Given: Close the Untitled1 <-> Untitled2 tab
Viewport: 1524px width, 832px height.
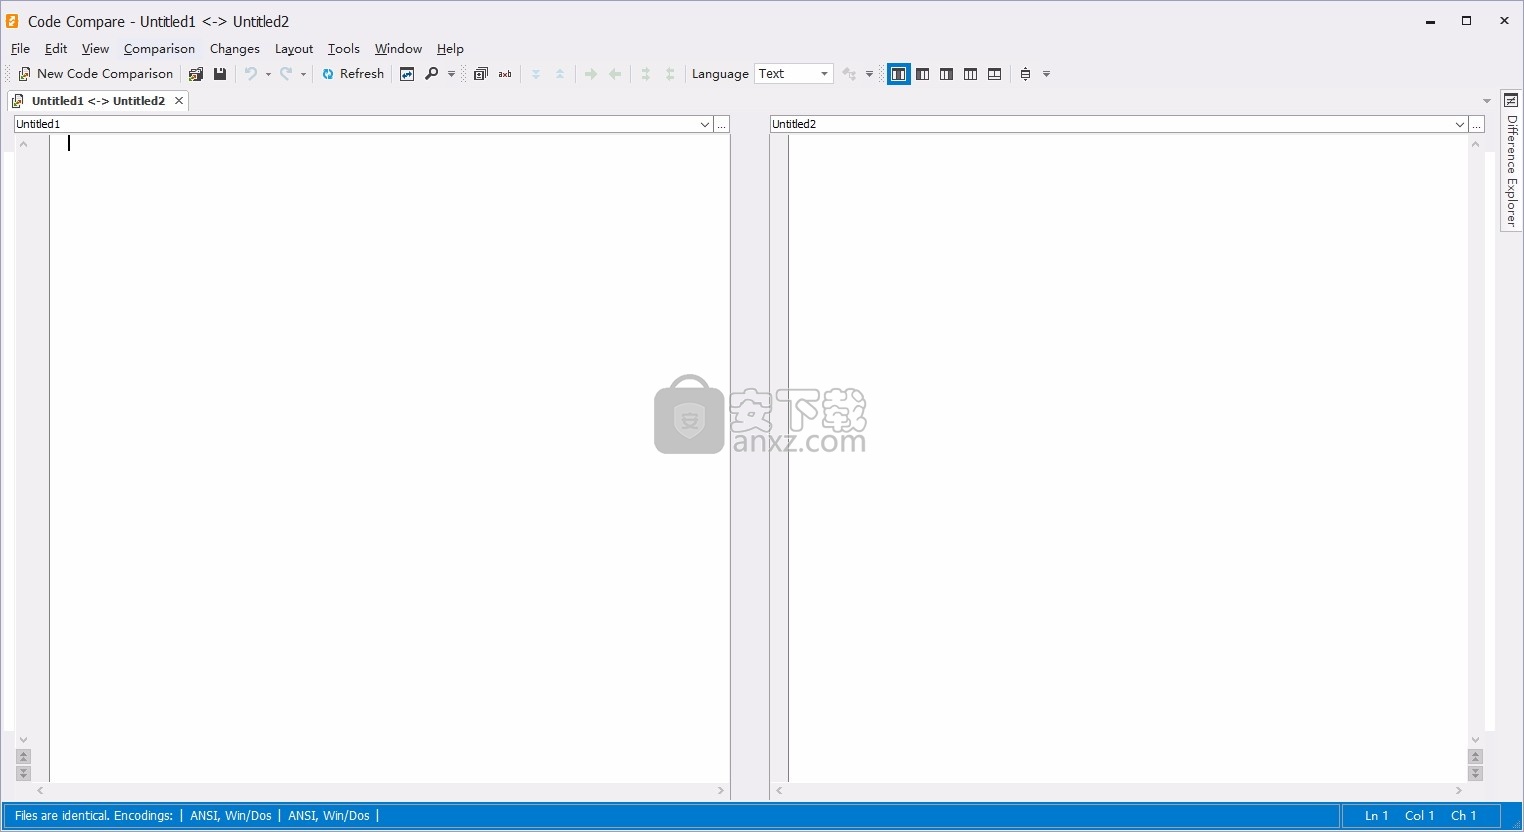Looking at the screenshot, I should [x=179, y=101].
